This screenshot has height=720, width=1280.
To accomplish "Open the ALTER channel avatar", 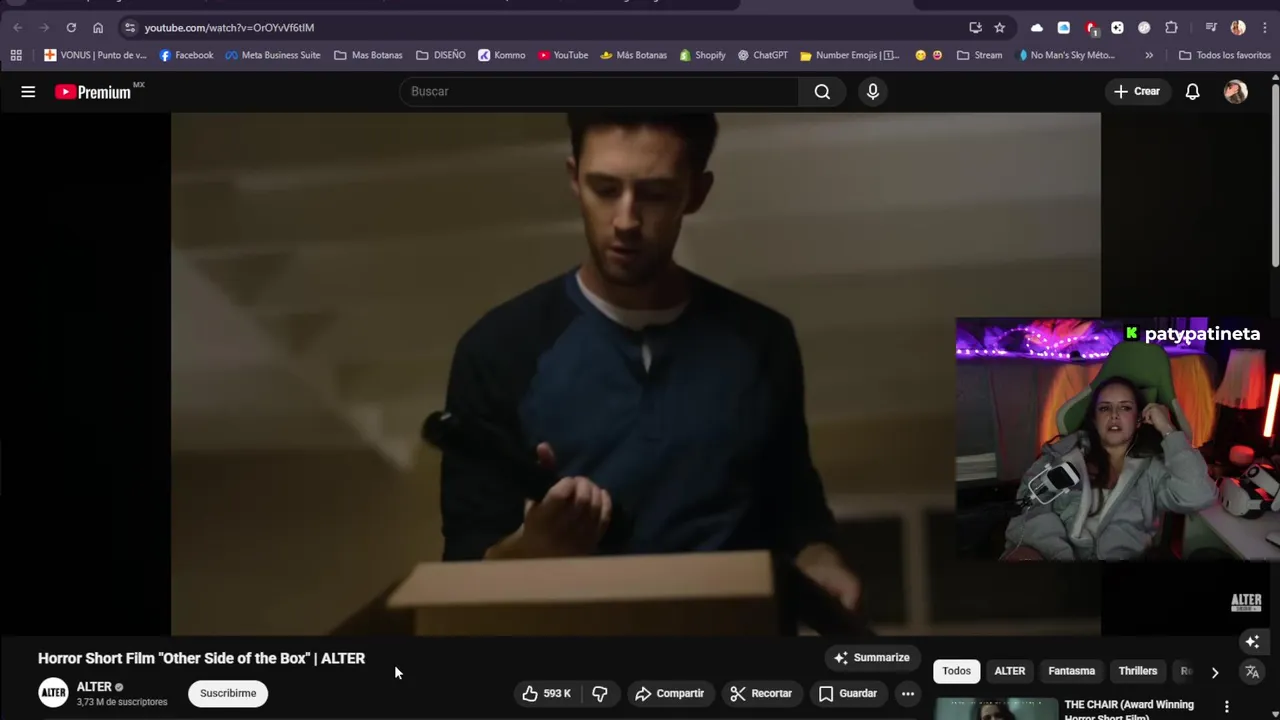I will click(x=53, y=692).
